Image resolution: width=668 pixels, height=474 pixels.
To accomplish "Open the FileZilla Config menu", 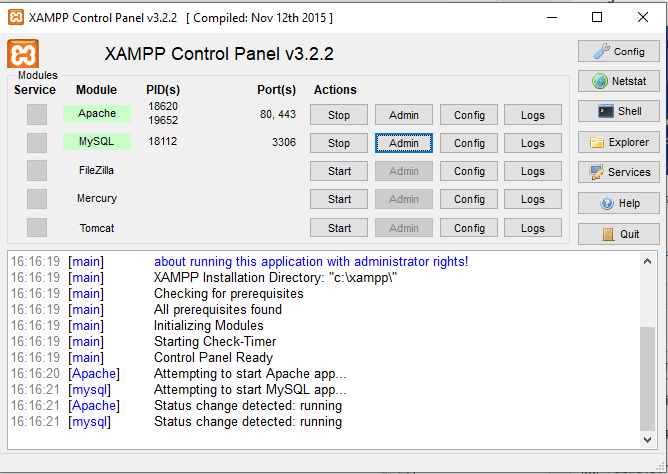I will coord(469,171).
